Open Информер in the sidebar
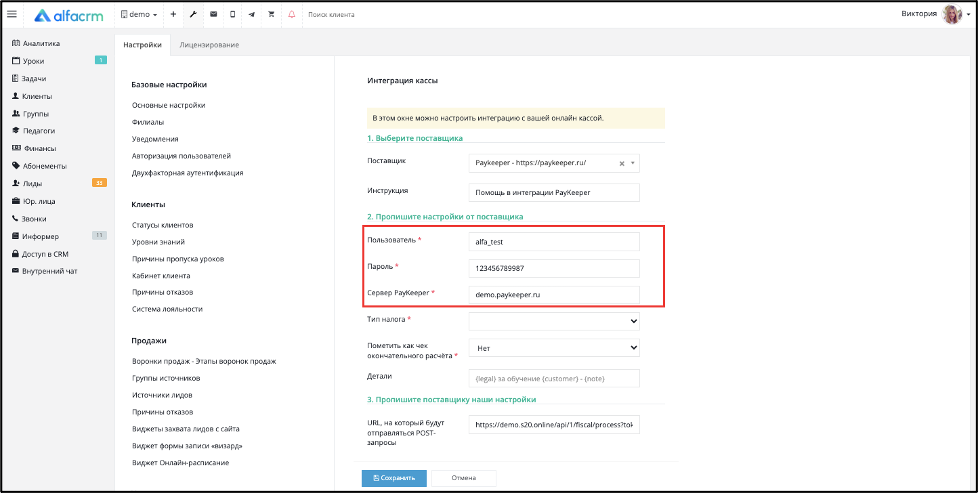Image resolution: width=979 pixels, height=493 pixels. point(36,237)
